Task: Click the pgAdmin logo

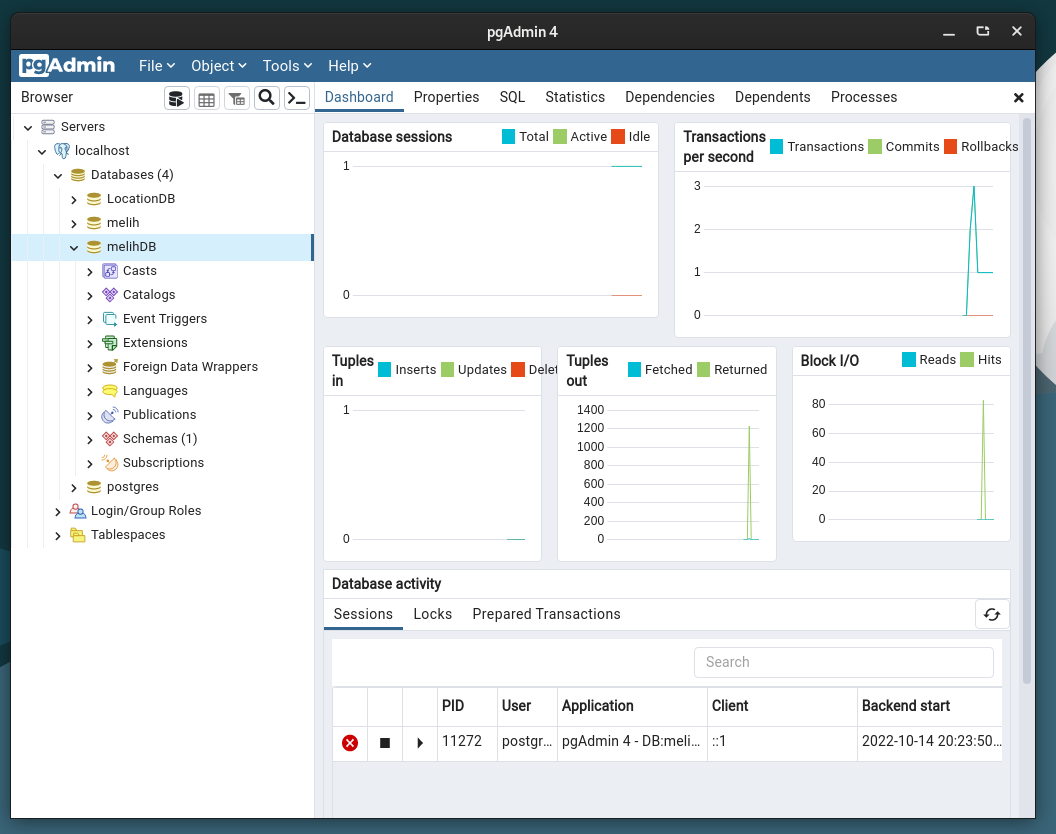Action: tap(67, 65)
